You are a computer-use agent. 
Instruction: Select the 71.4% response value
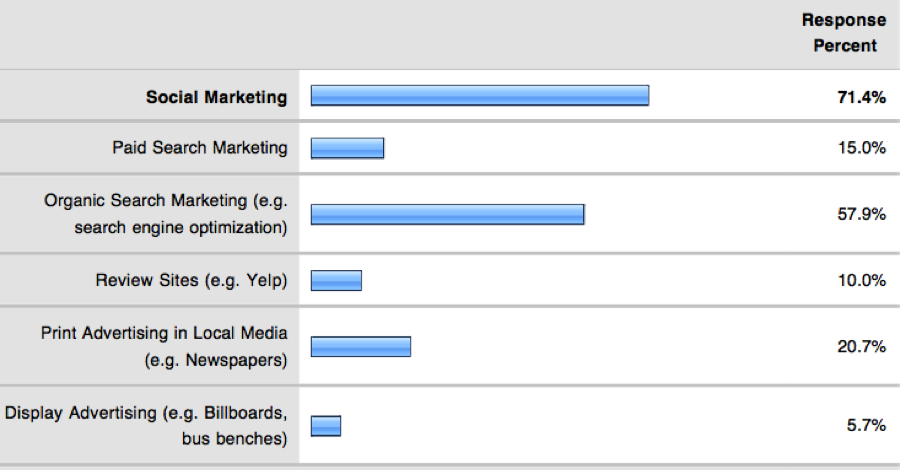tap(861, 97)
